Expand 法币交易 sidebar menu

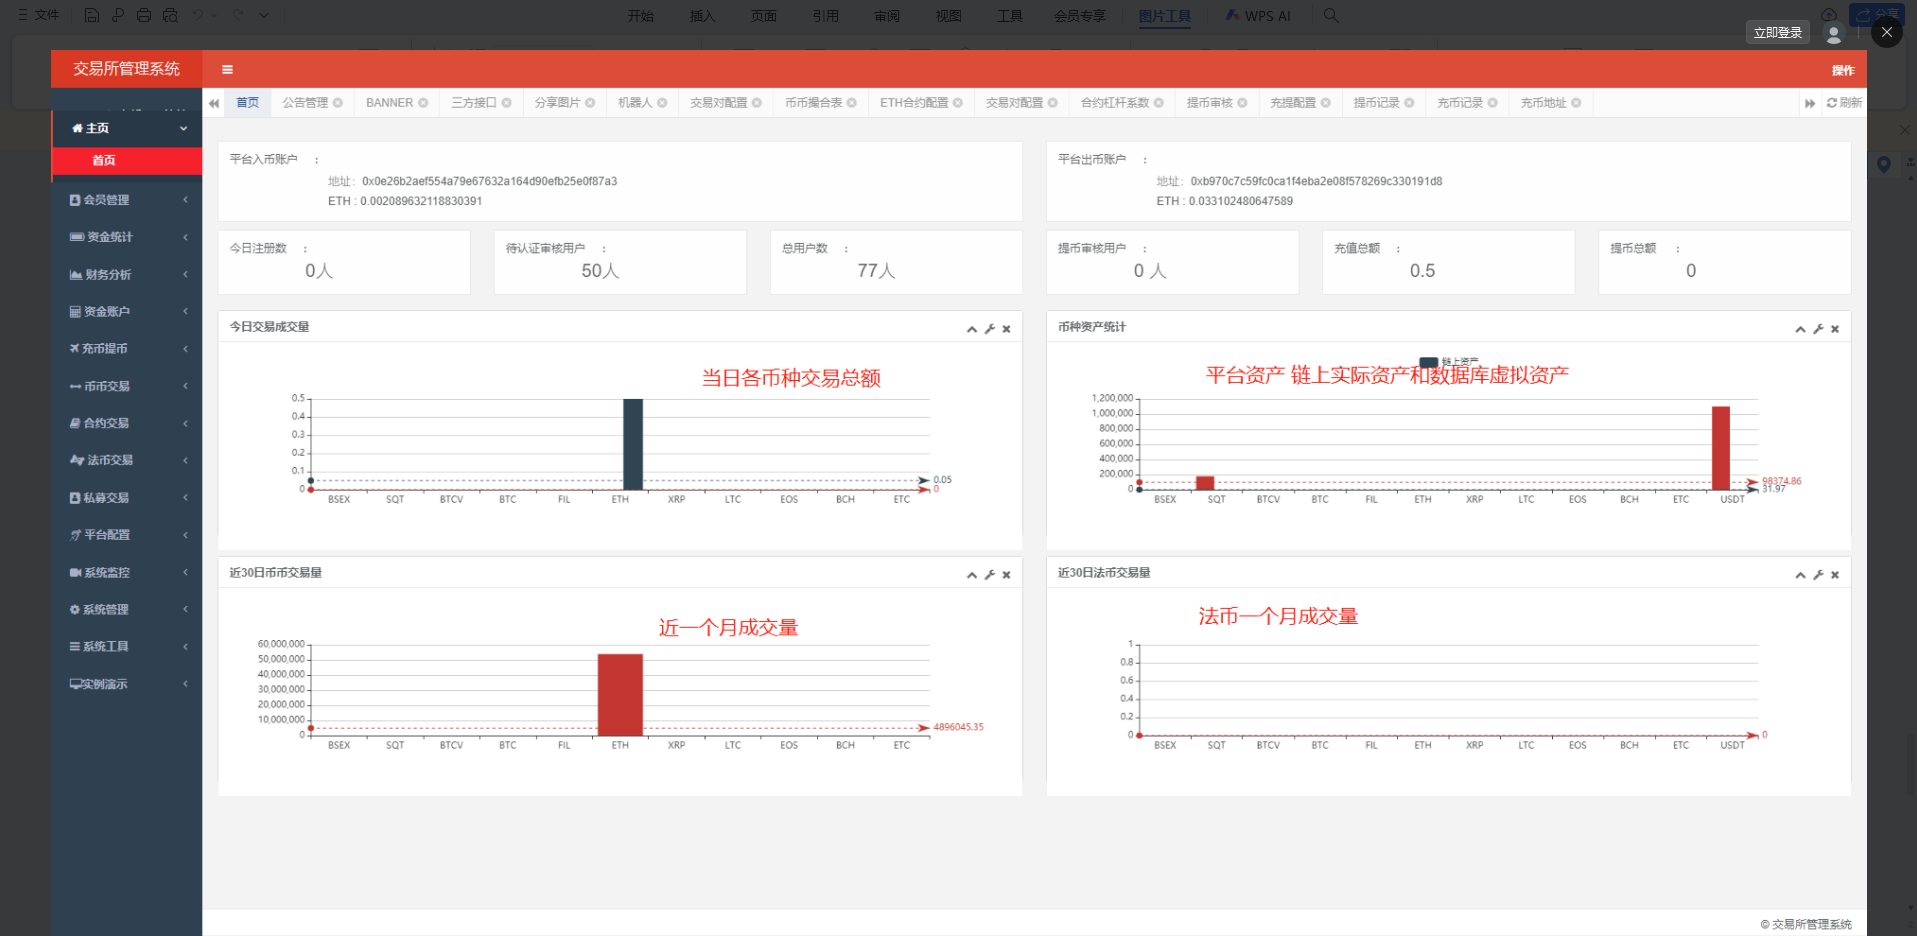[x=127, y=461]
